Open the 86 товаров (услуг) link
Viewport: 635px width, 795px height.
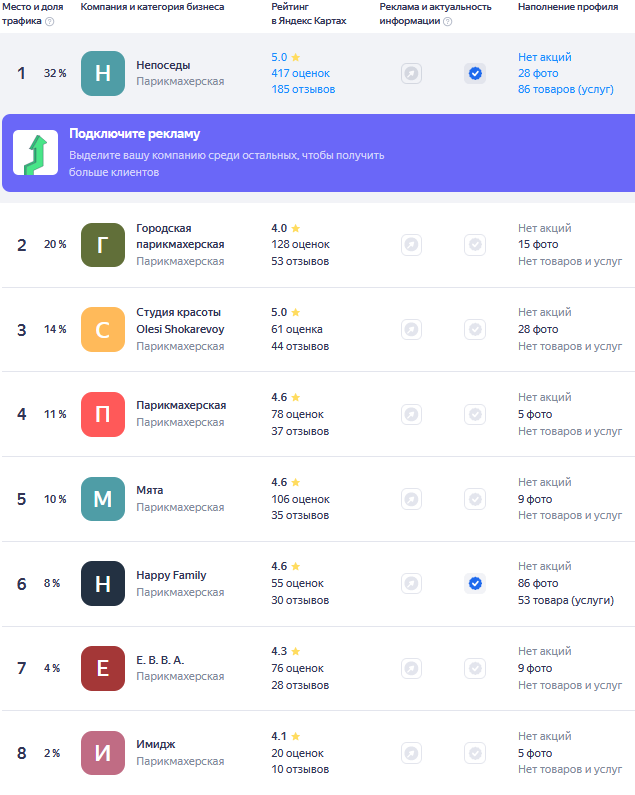pyautogui.click(x=566, y=89)
